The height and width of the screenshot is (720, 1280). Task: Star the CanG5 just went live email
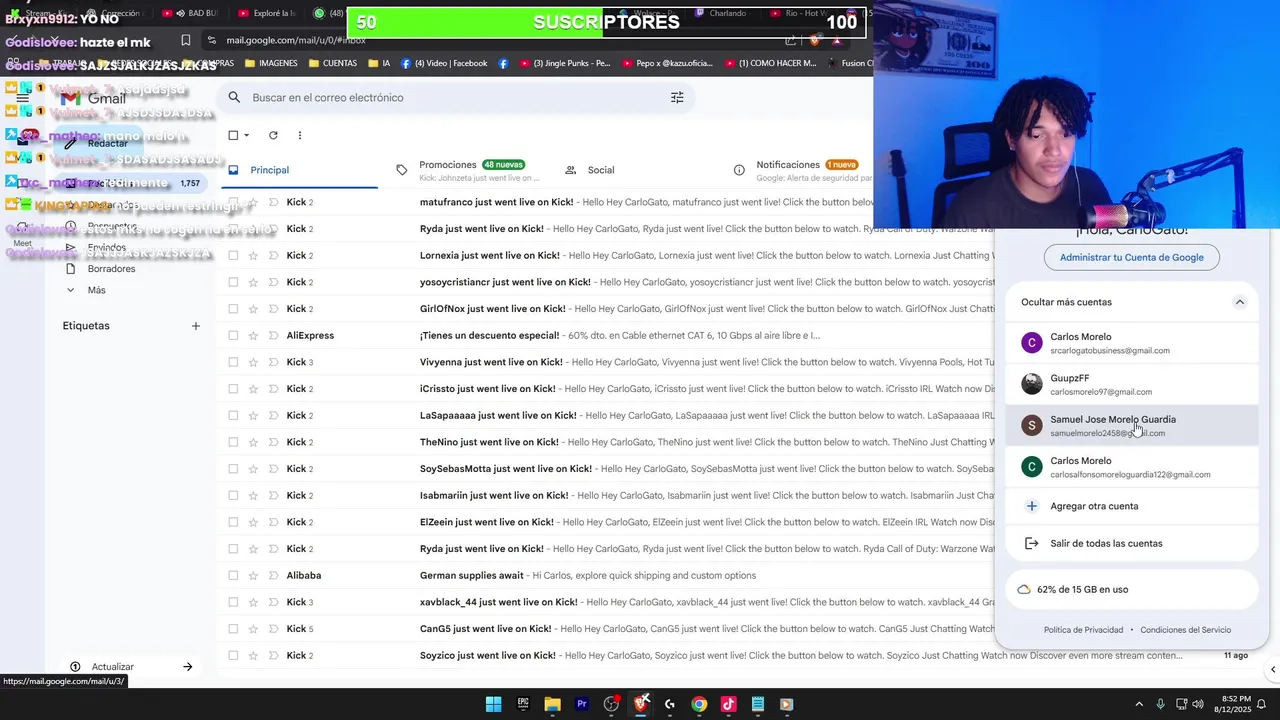point(253,629)
